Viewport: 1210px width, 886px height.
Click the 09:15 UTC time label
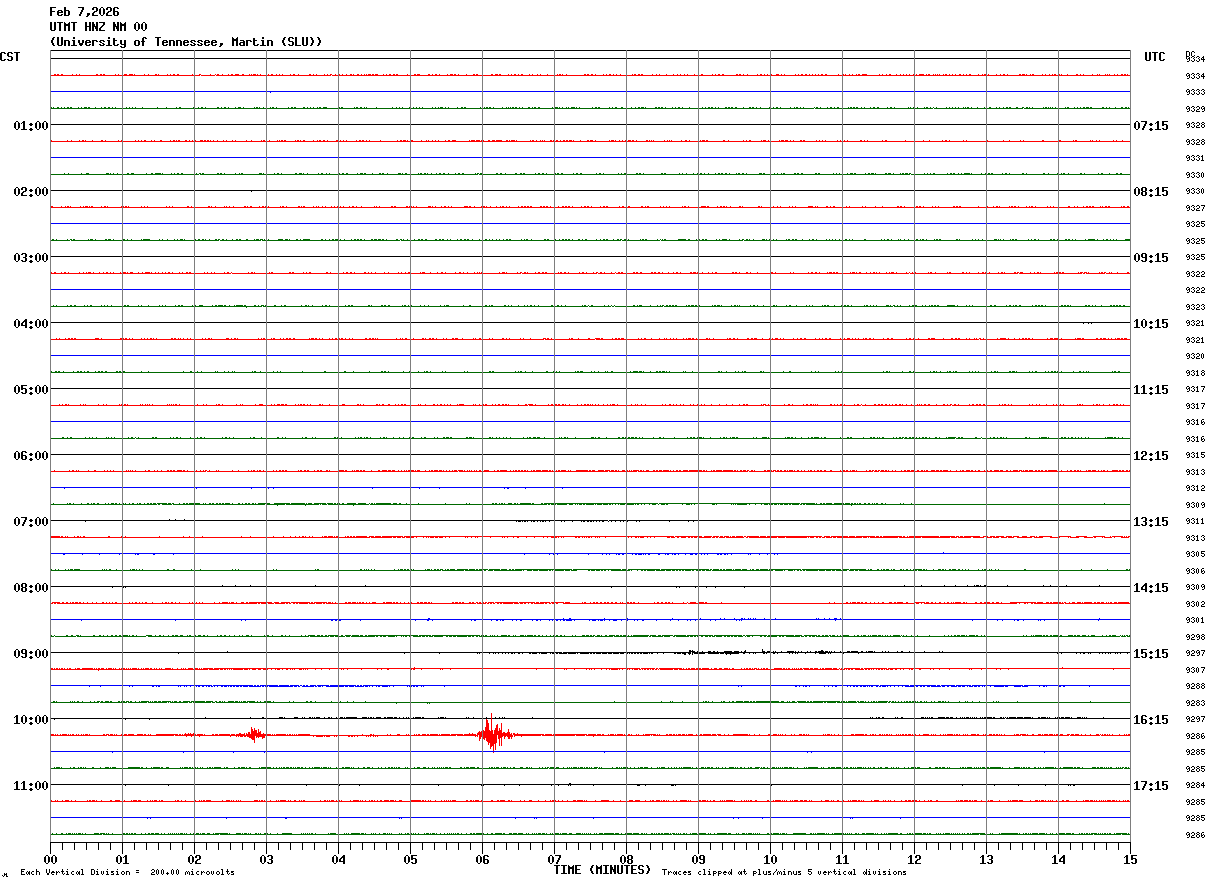click(x=1151, y=257)
